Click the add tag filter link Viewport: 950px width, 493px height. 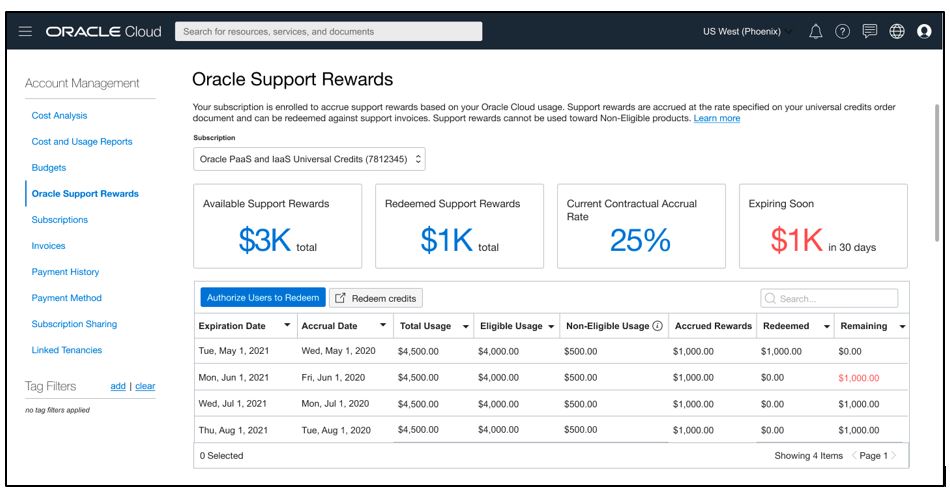[x=118, y=386]
